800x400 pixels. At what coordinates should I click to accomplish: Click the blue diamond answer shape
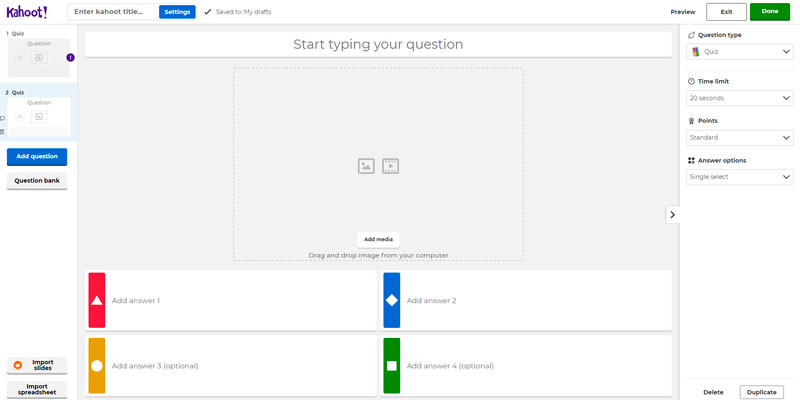point(392,301)
